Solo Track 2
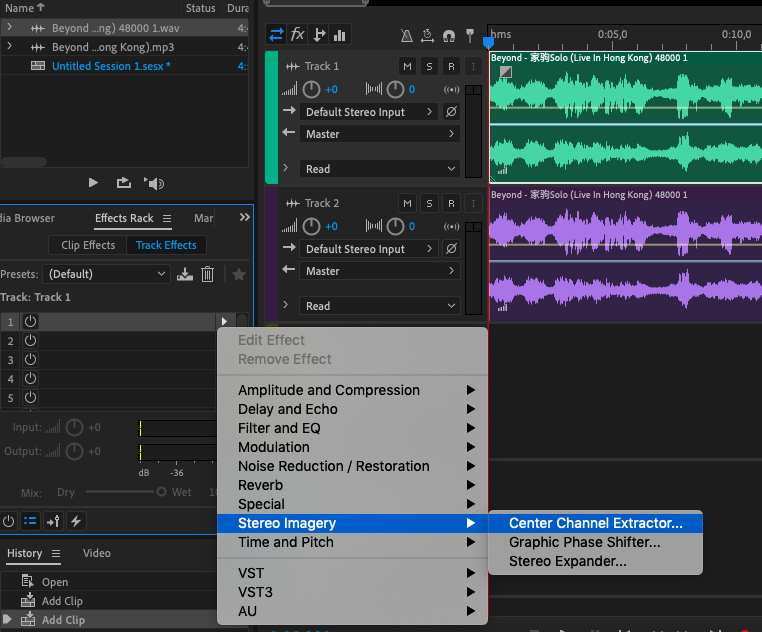The height and width of the screenshot is (632, 762). (429, 203)
